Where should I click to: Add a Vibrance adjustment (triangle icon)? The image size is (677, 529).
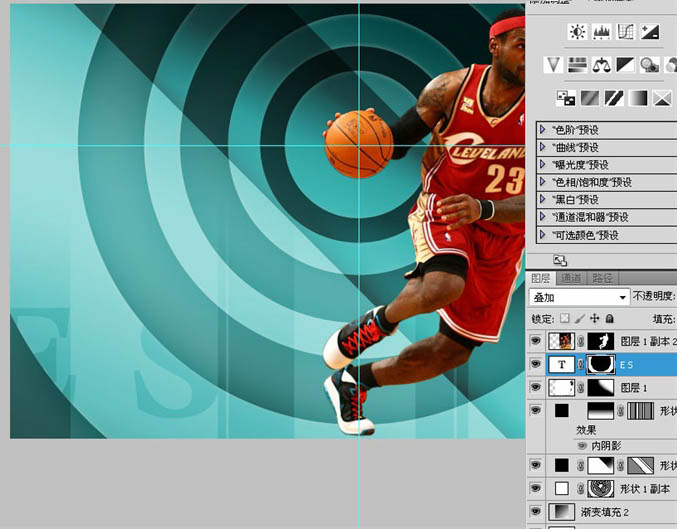553,65
